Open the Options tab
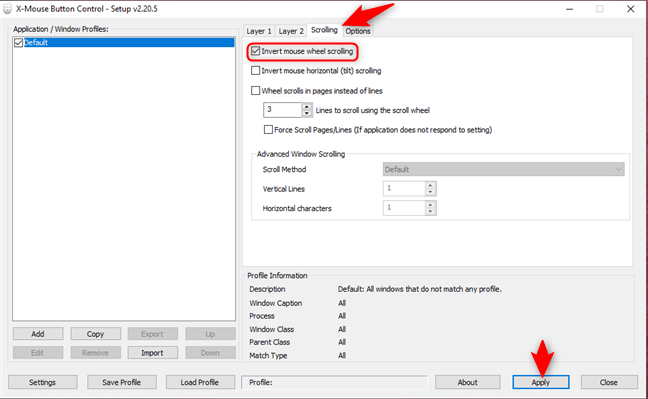 (358, 31)
